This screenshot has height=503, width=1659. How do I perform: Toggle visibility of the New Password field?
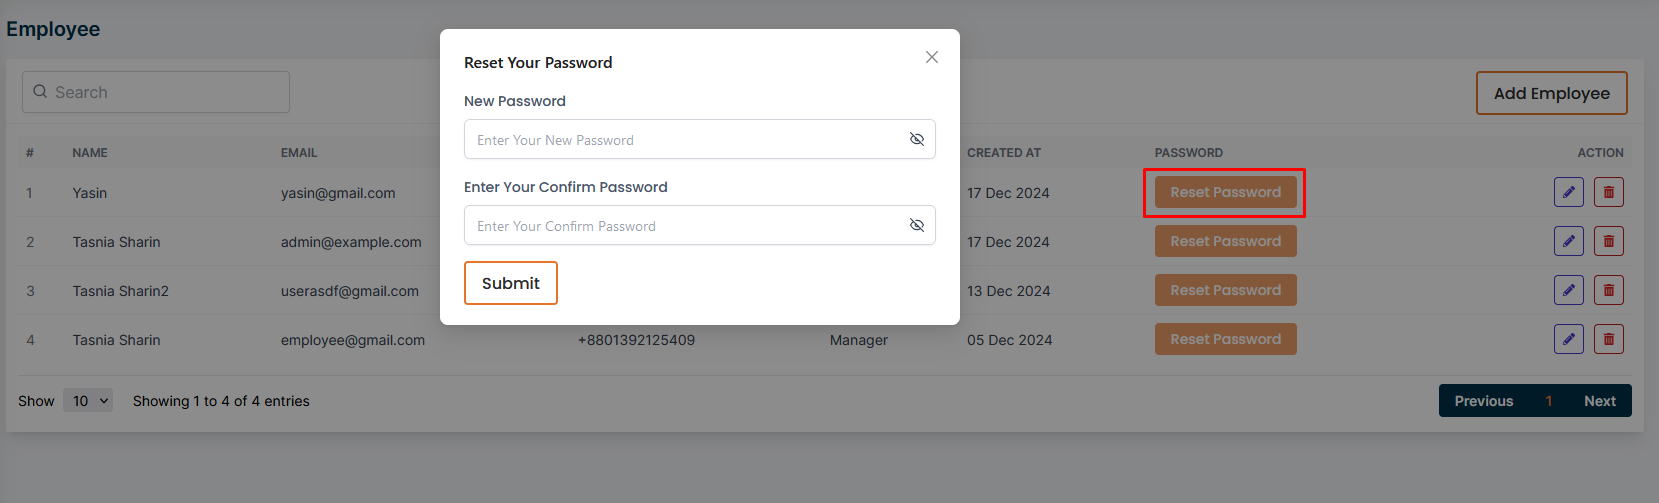coord(916,139)
